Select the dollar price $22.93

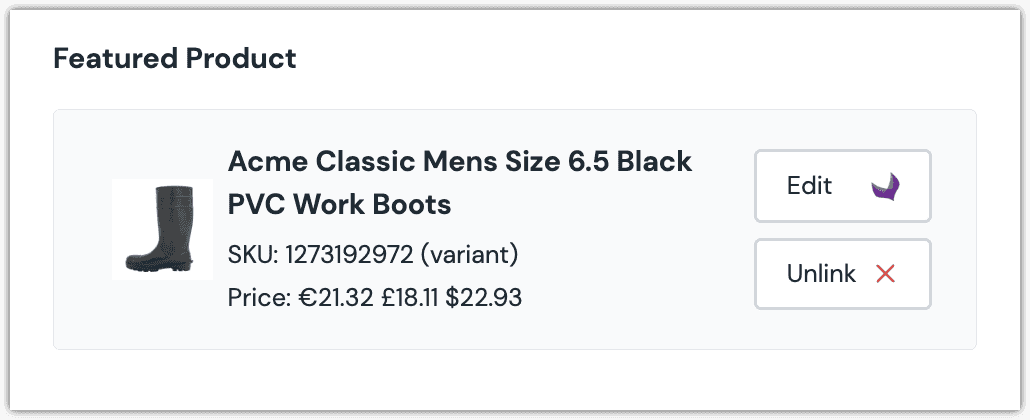(x=483, y=298)
